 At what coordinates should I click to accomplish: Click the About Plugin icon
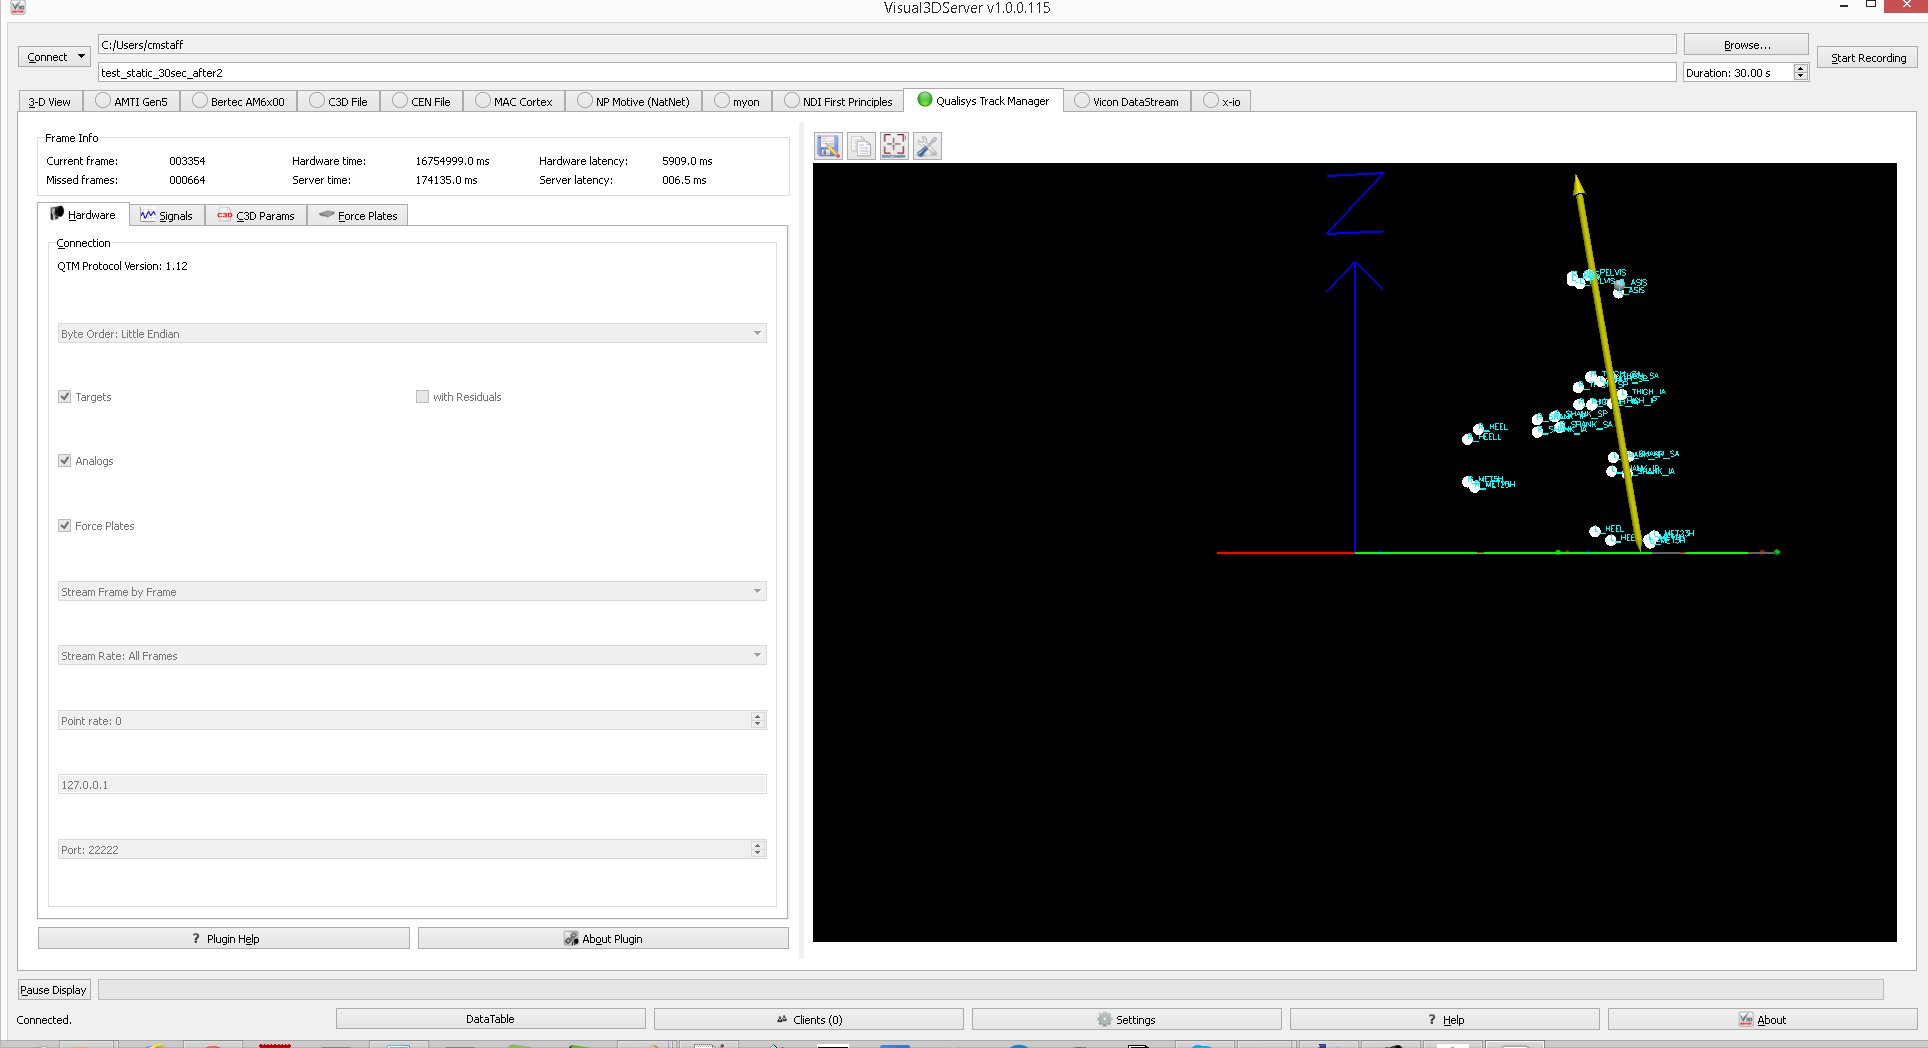pyautogui.click(x=571, y=938)
